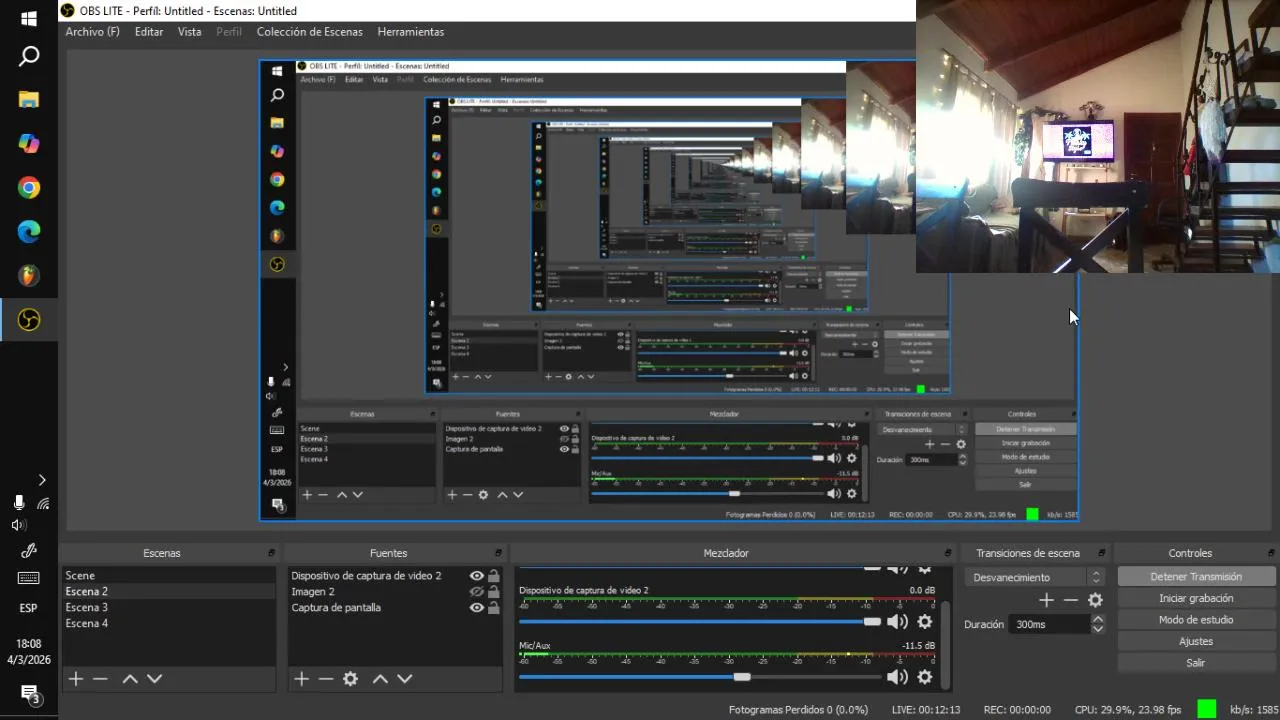1280x720 pixels.
Task: Undock the Mezclador panel with its float icon
Action: (948, 553)
